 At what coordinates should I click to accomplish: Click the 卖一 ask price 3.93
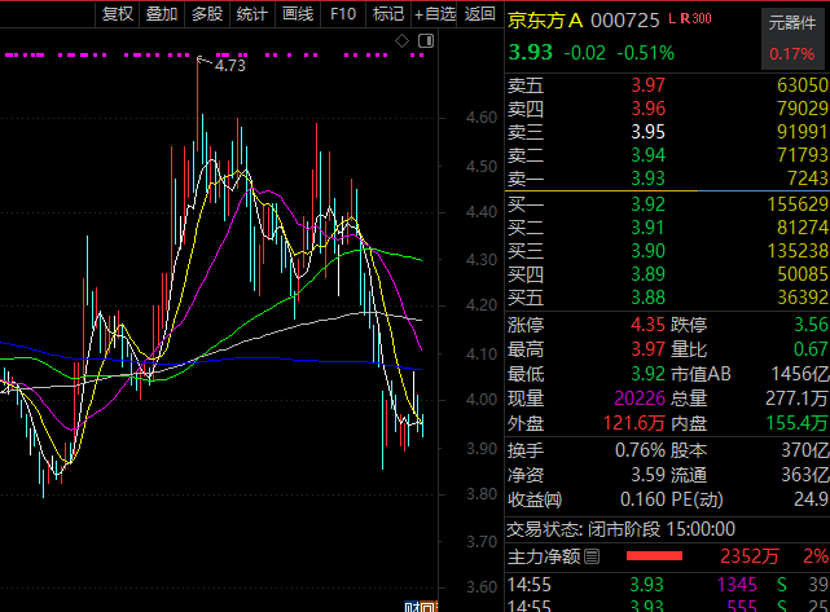[648, 177]
